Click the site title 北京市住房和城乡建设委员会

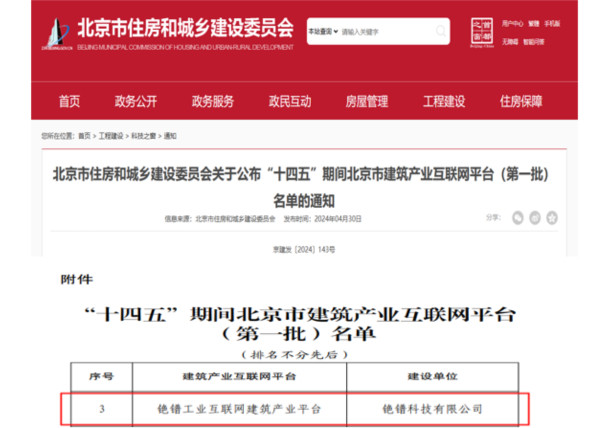[186, 28]
